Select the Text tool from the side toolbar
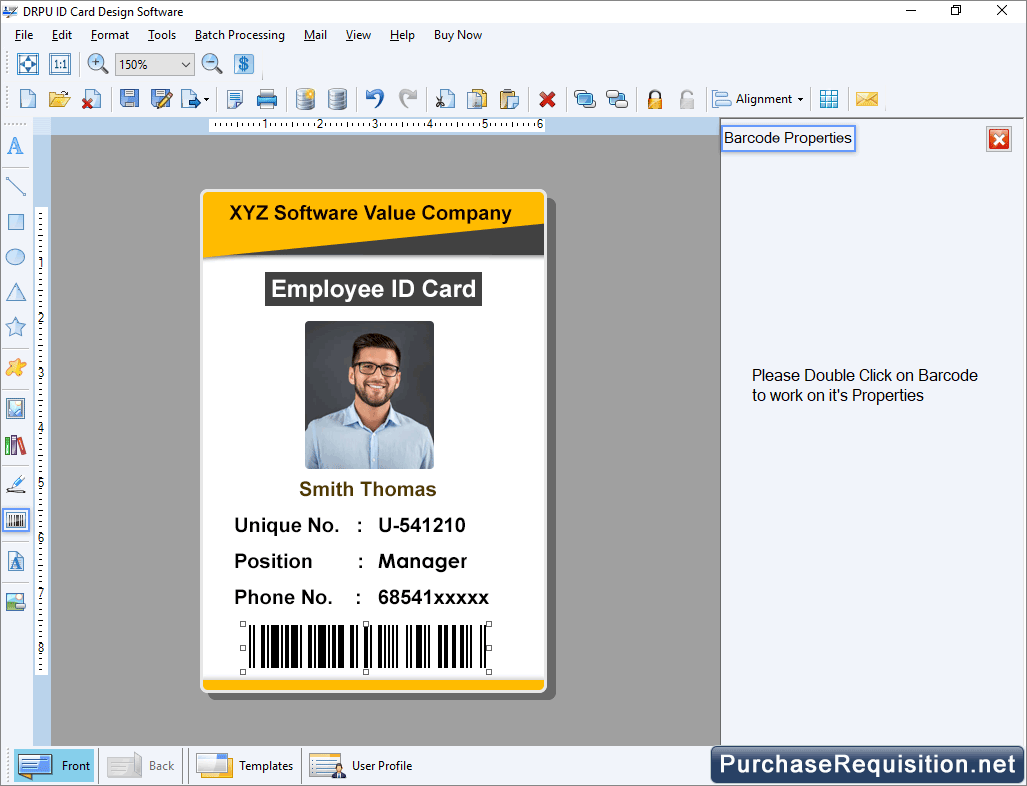 click(15, 147)
